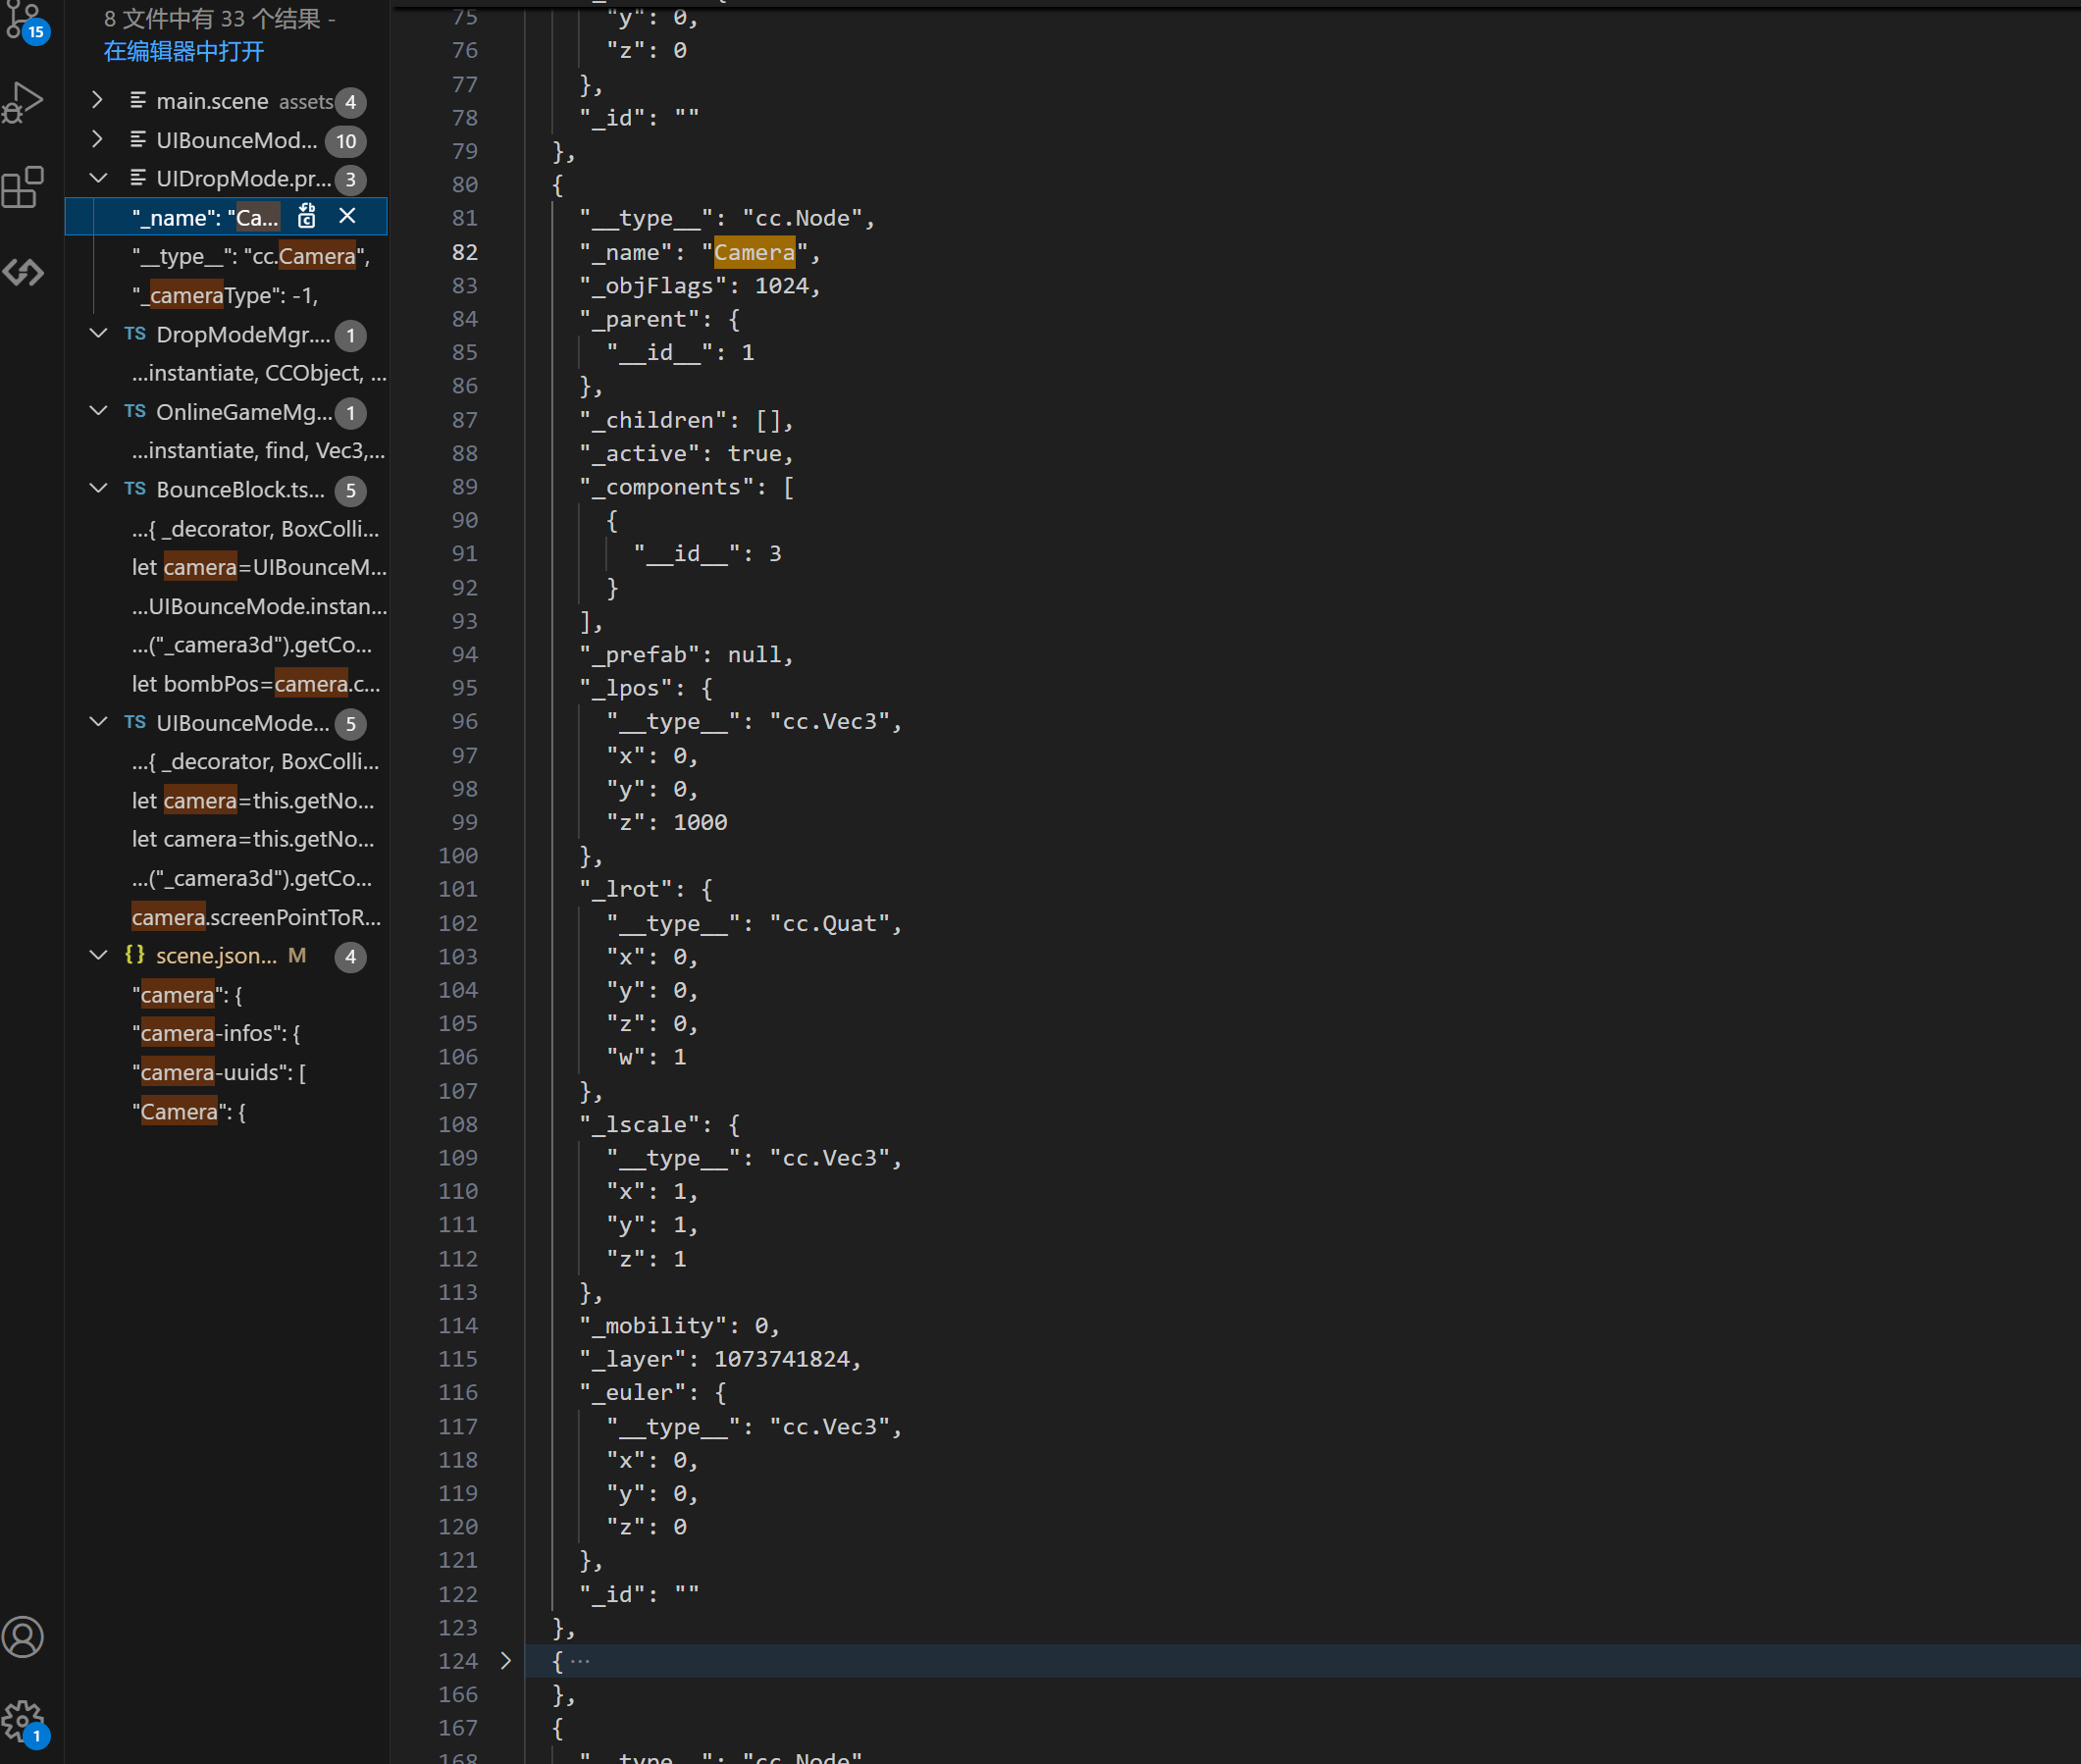Dismiss the selected _name search result

pyautogui.click(x=347, y=216)
